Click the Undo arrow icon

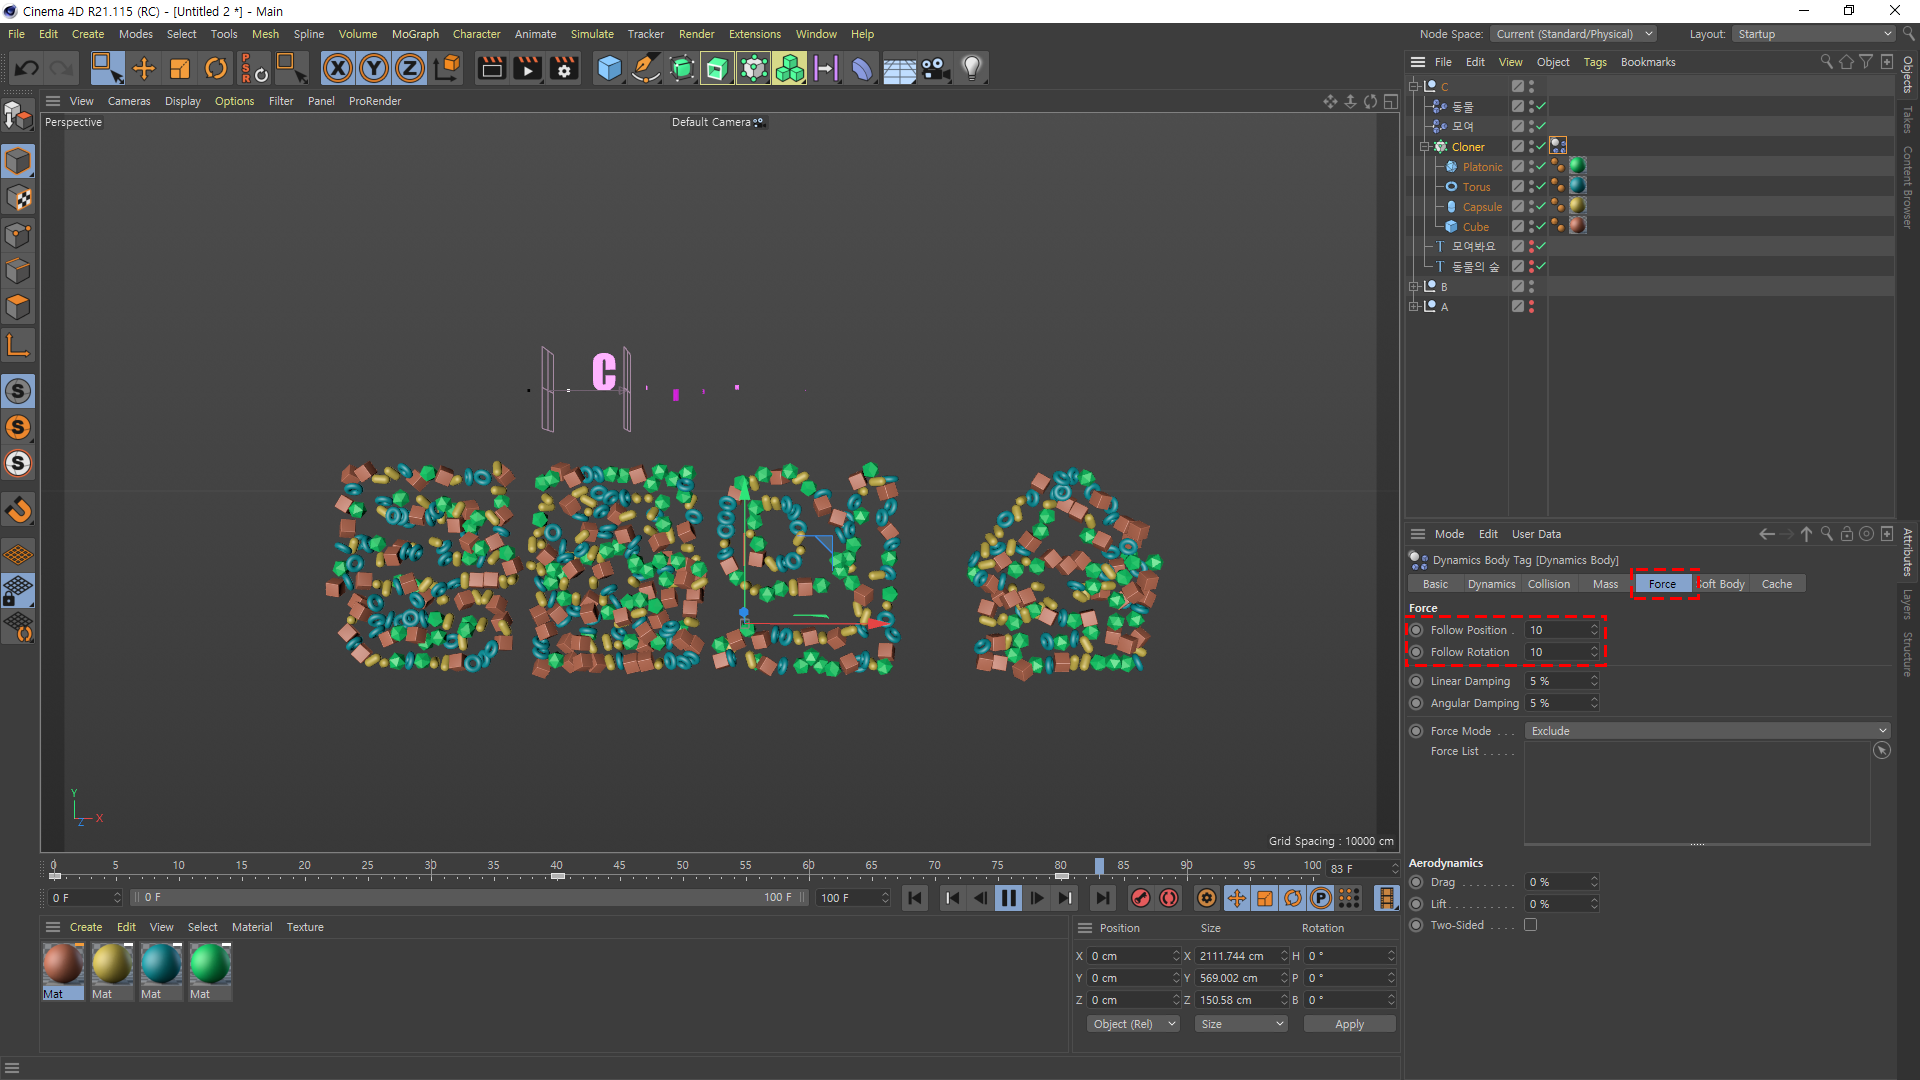point(27,68)
